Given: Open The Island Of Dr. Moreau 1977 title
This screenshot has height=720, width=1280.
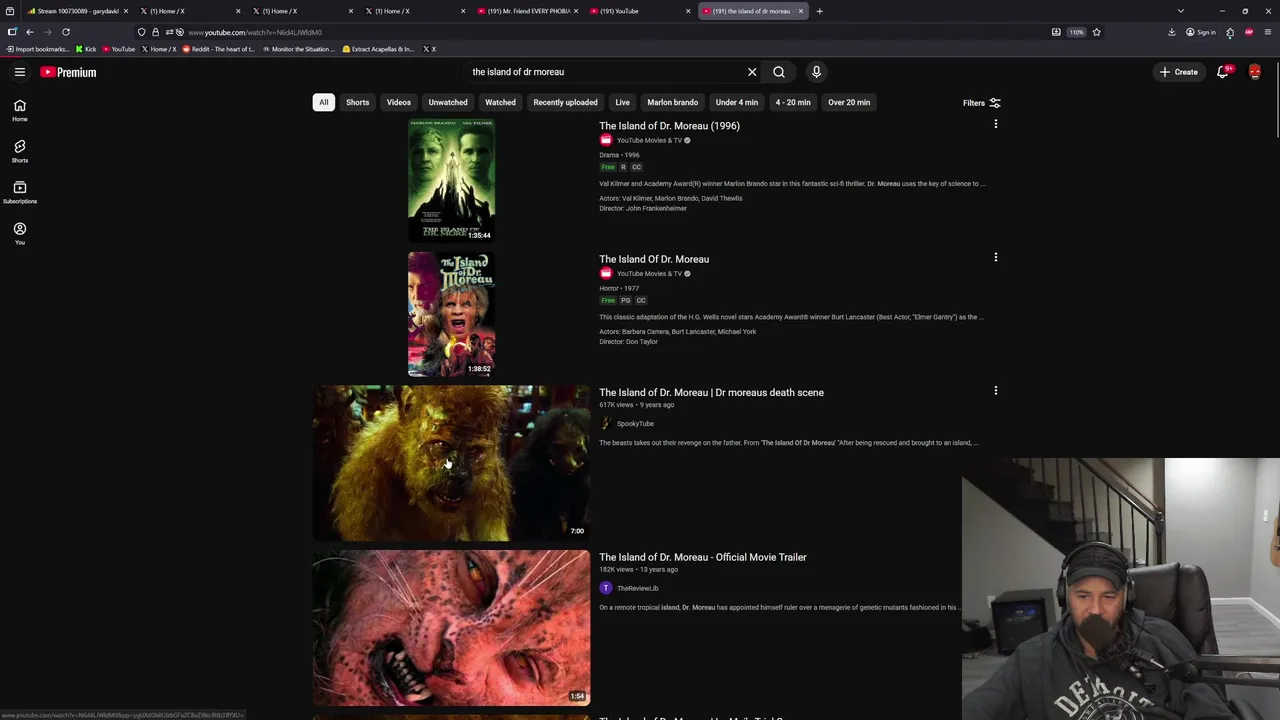Looking at the screenshot, I should (x=654, y=259).
